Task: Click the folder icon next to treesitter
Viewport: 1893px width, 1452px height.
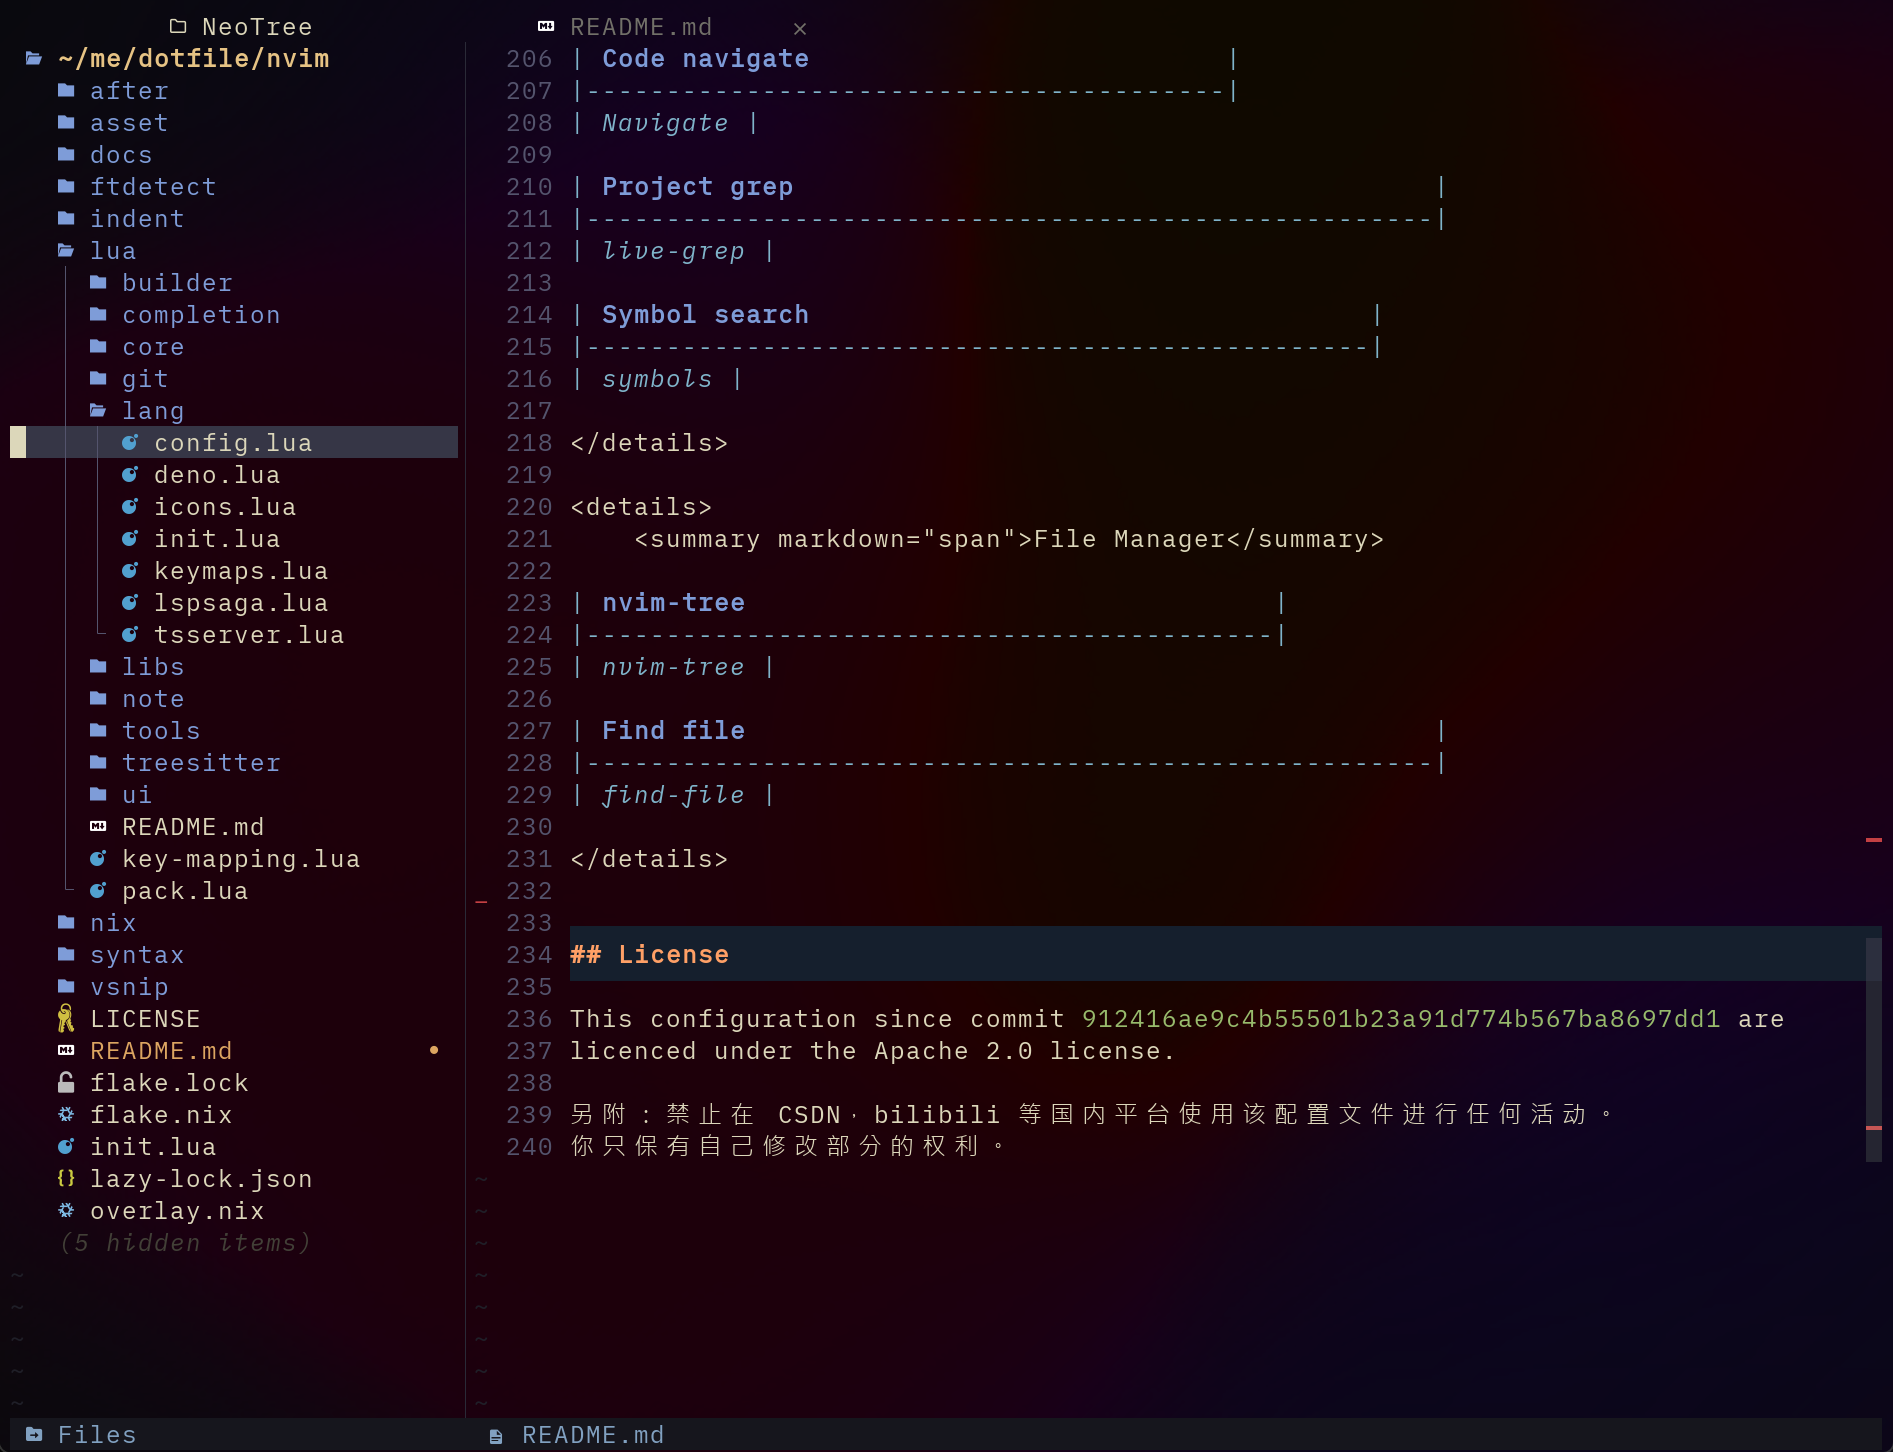Action: point(98,762)
